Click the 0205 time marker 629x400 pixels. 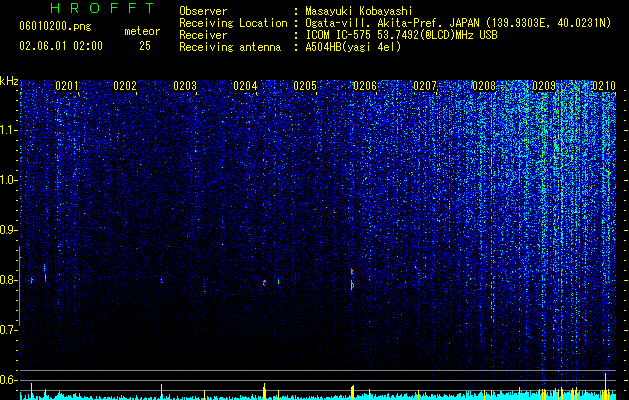click(305, 85)
